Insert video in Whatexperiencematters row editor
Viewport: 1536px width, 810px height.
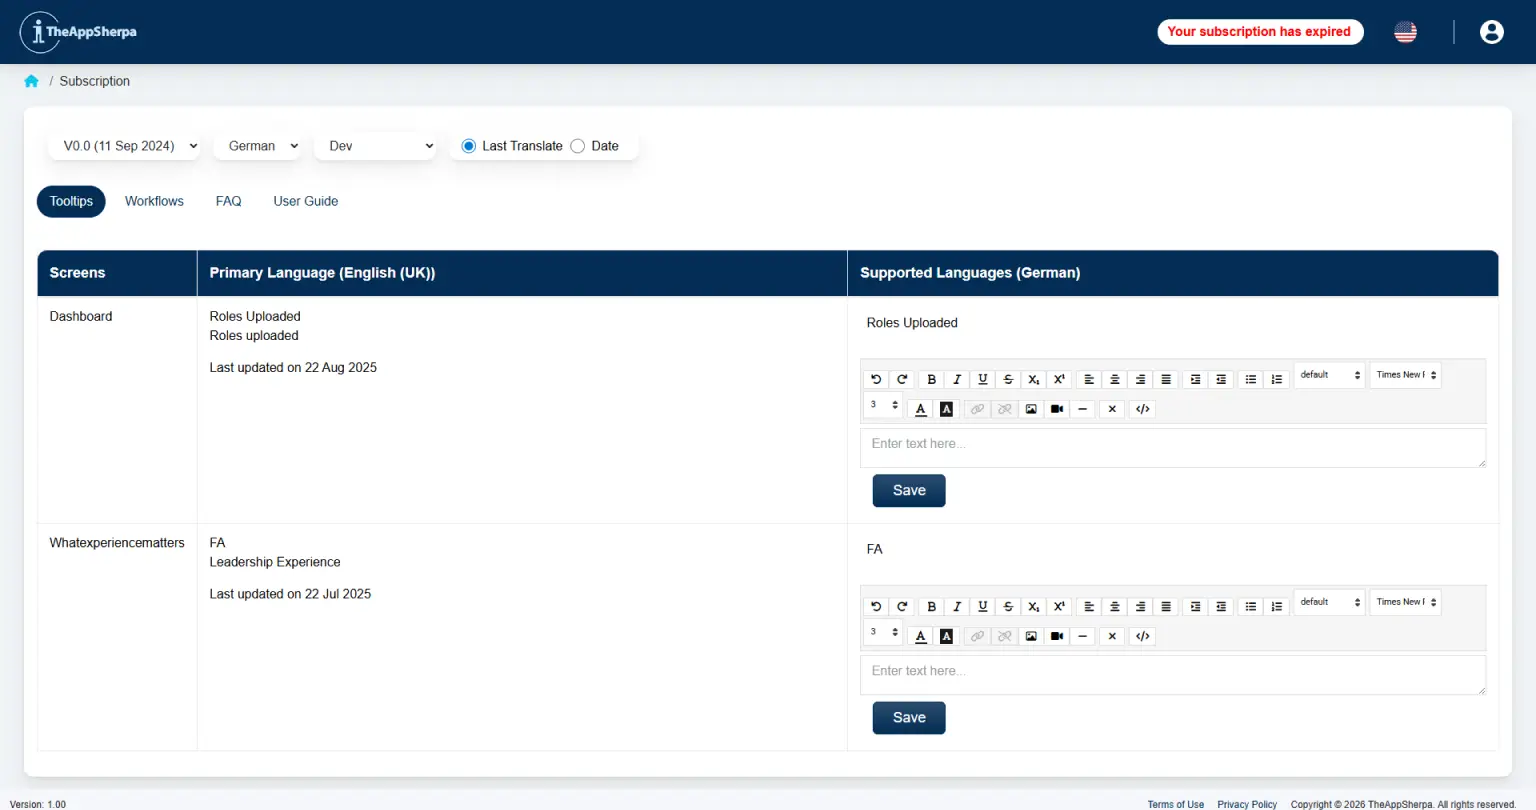point(1057,636)
